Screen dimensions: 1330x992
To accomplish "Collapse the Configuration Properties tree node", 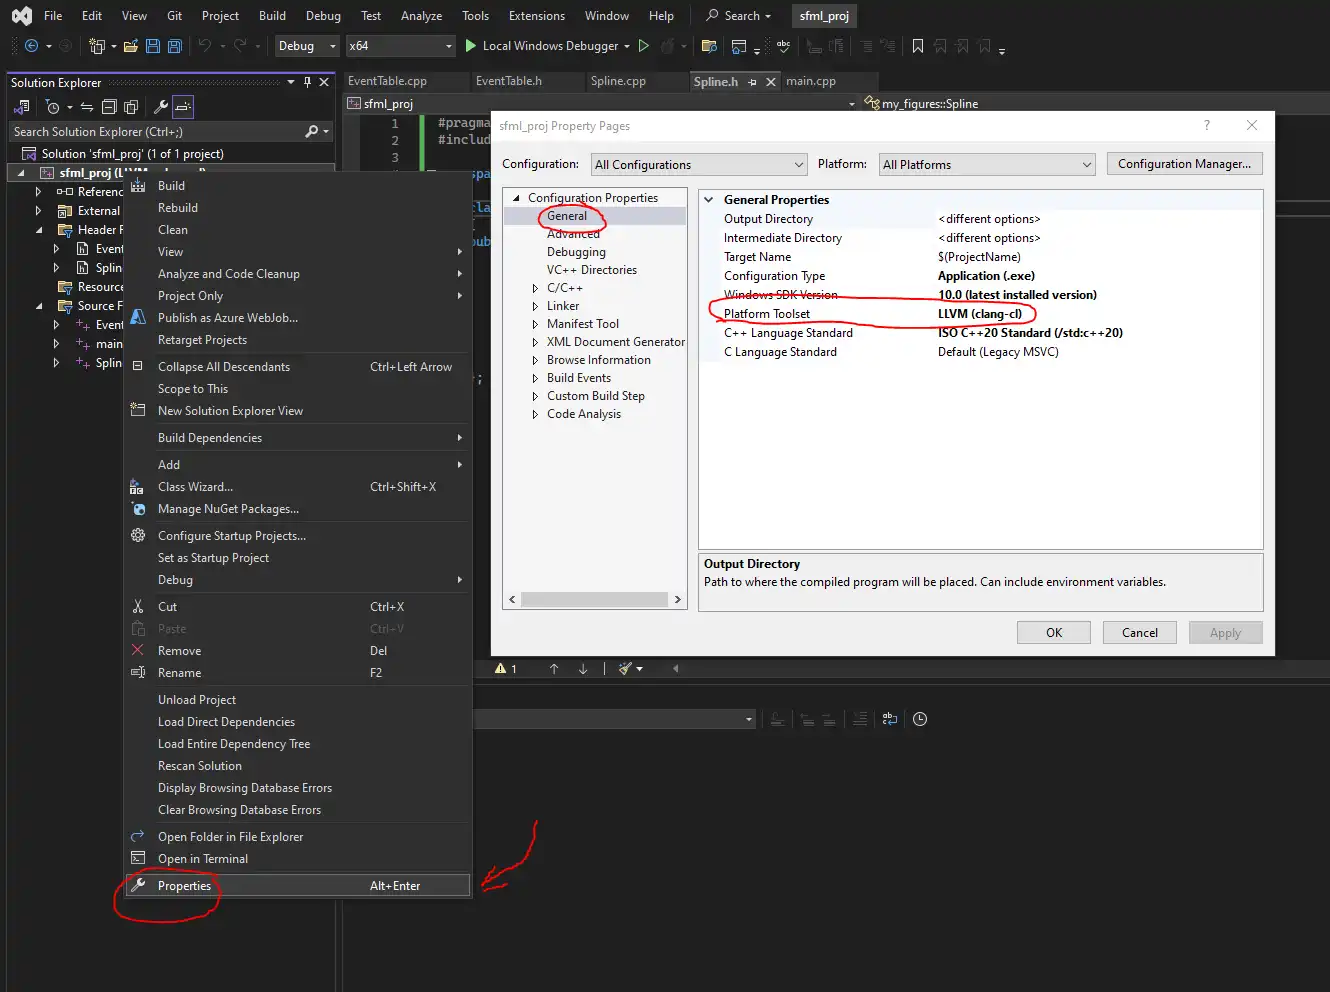I will (516, 198).
